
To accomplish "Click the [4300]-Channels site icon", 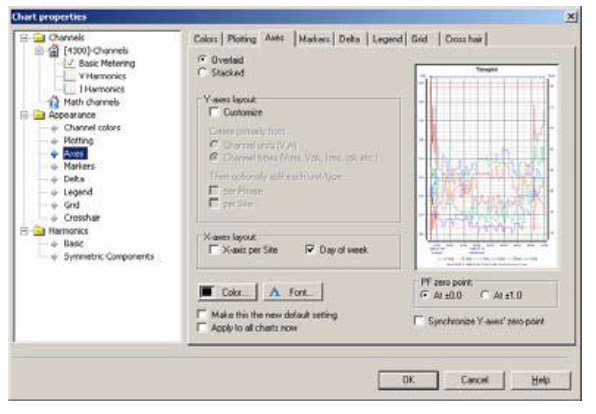I will coord(54,51).
